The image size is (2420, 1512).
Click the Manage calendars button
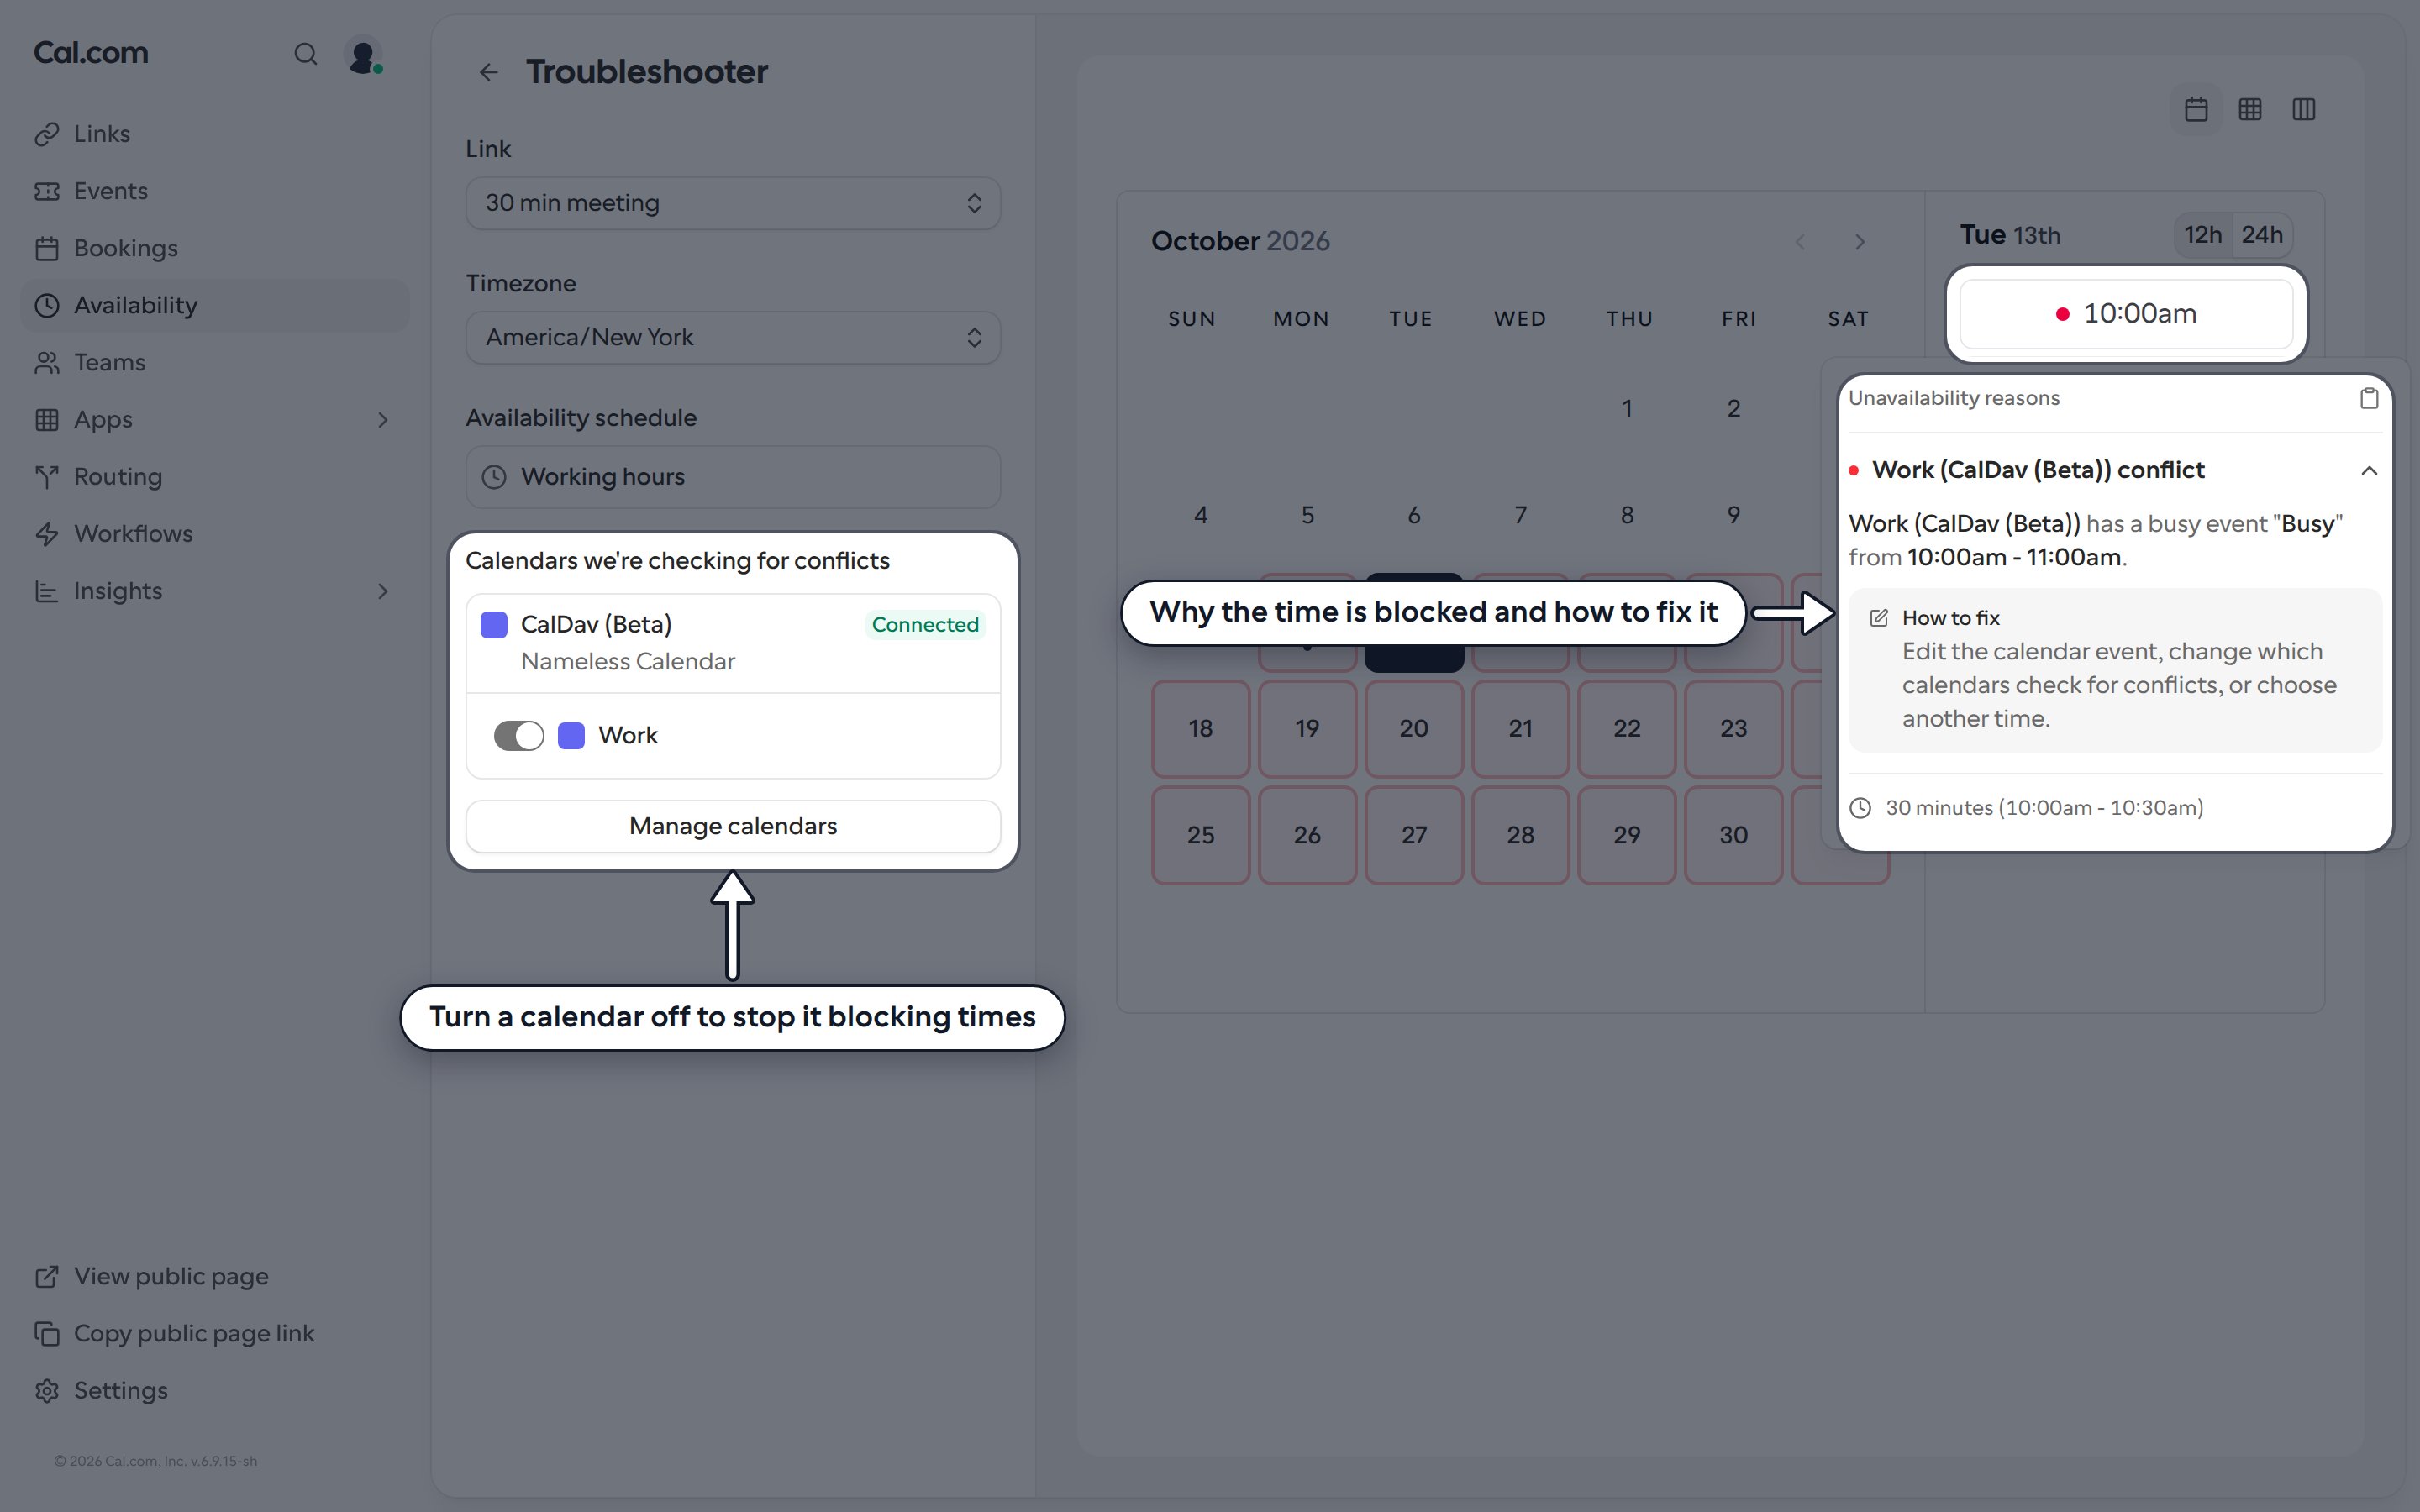click(733, 826)
